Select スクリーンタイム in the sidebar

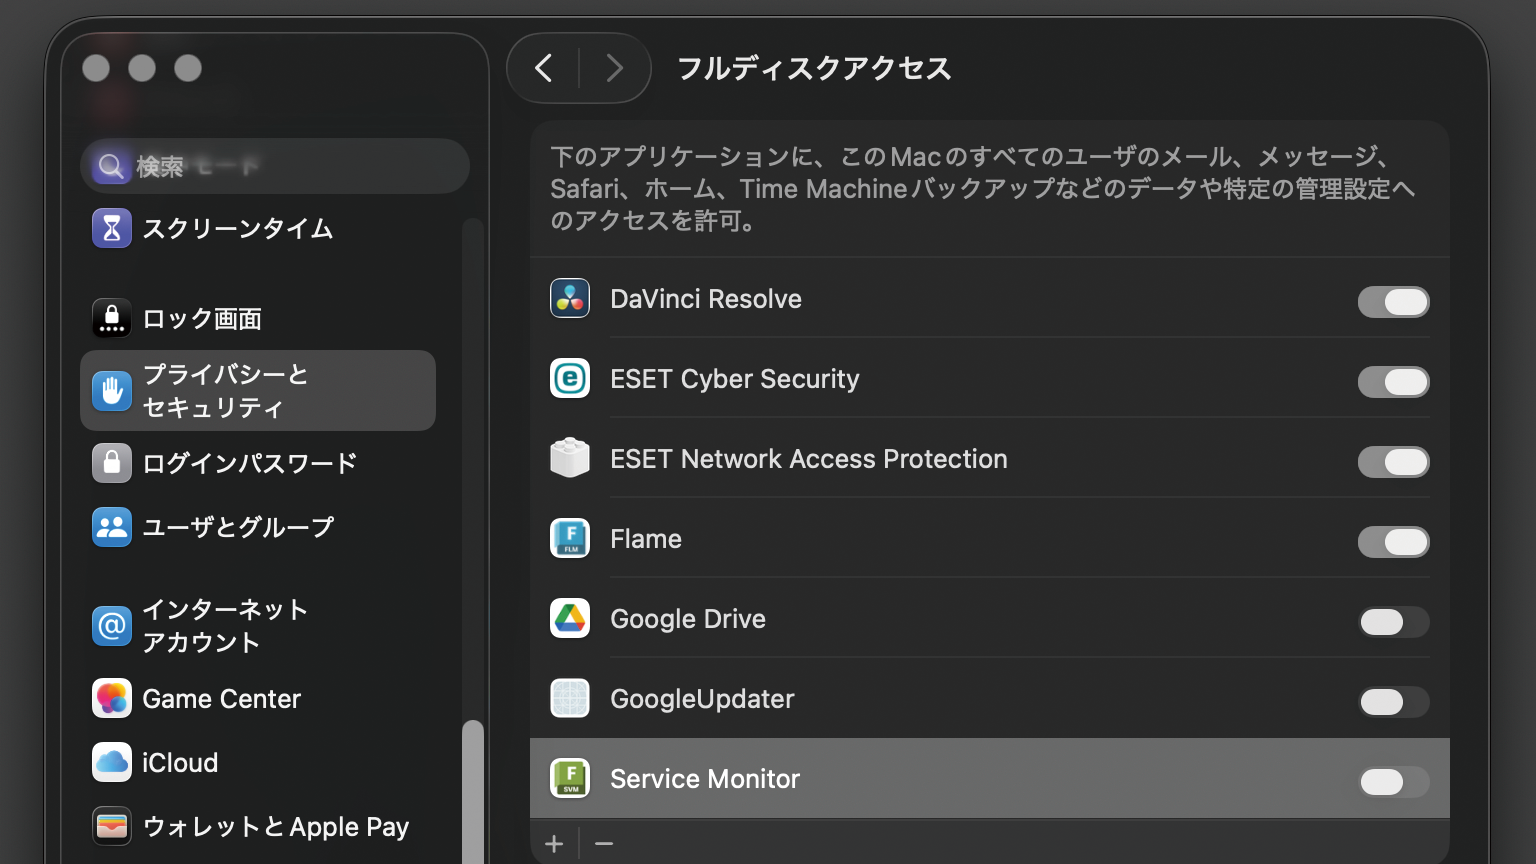(x=237, y=229)
